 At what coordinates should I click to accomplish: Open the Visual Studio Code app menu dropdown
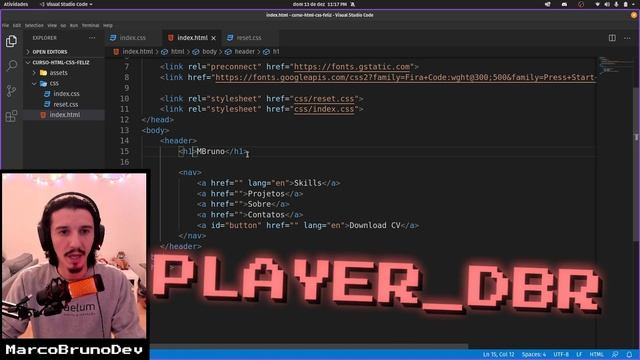coord(65,4)
